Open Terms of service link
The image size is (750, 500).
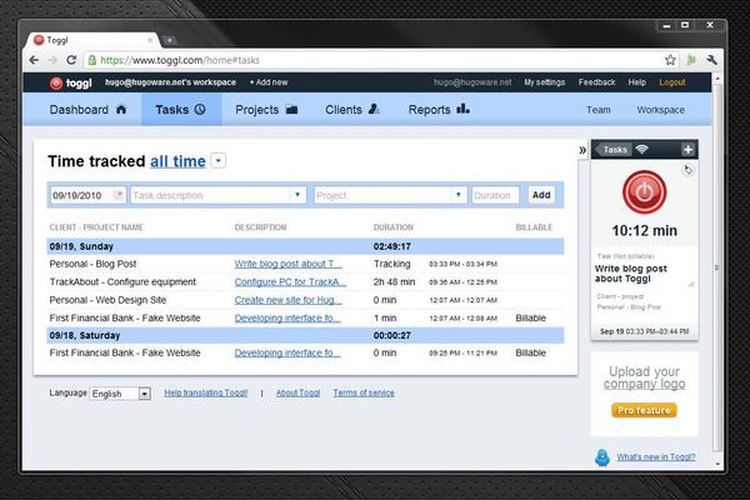point(364,393)
